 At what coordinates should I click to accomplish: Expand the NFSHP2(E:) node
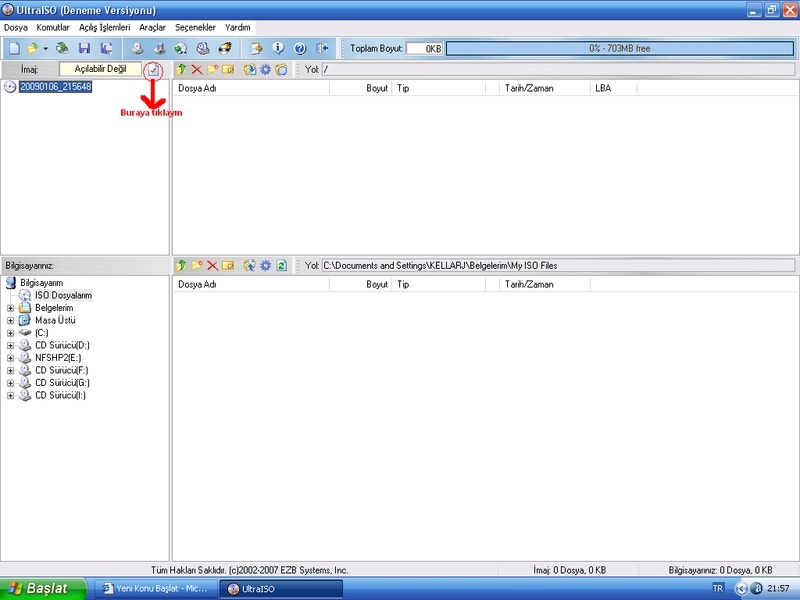coord(10,358)
